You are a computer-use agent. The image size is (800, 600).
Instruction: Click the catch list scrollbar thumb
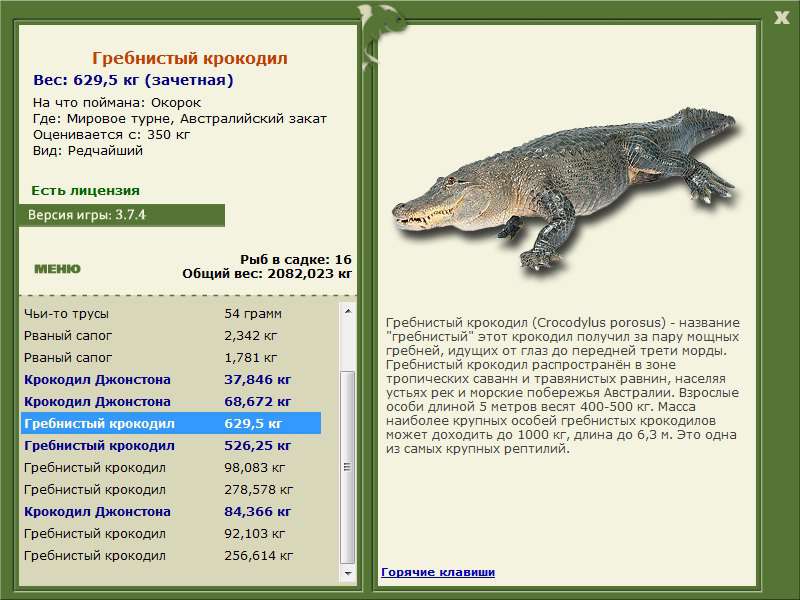348,465
